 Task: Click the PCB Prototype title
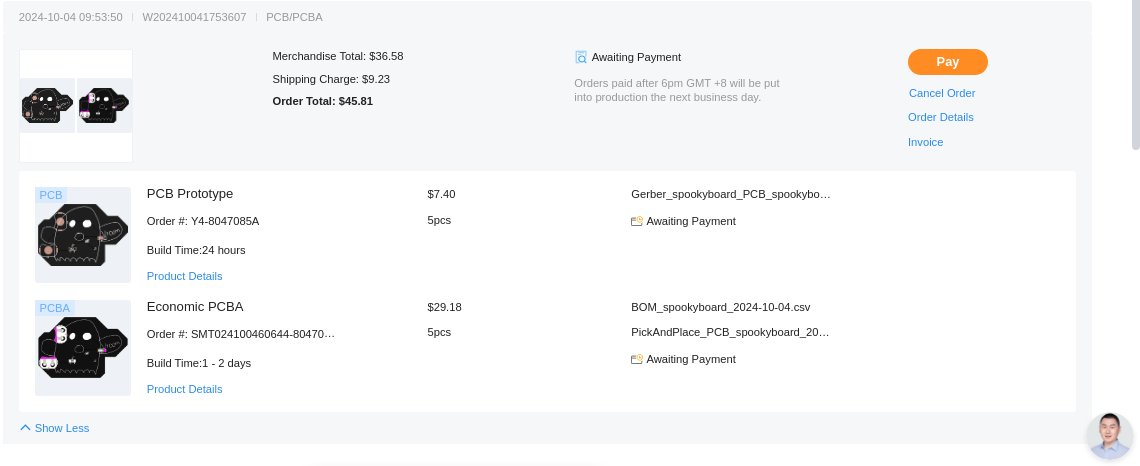190,193
